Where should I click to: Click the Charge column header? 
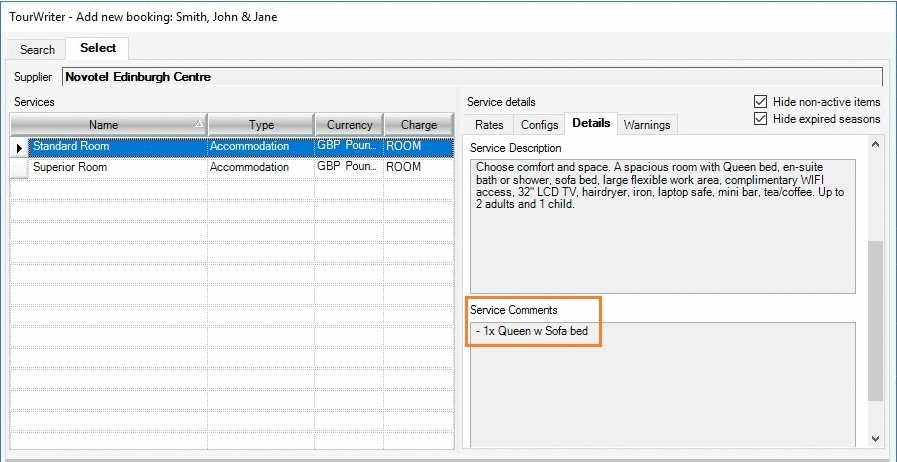pos(418,125)
